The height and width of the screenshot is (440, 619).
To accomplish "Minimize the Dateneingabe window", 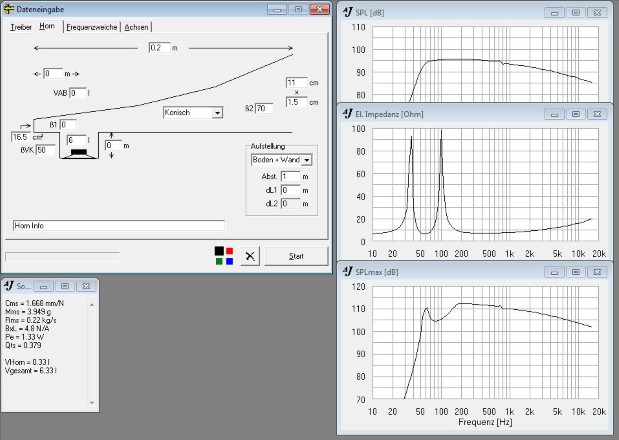I will pyautogui.click(x=277, y=9).
